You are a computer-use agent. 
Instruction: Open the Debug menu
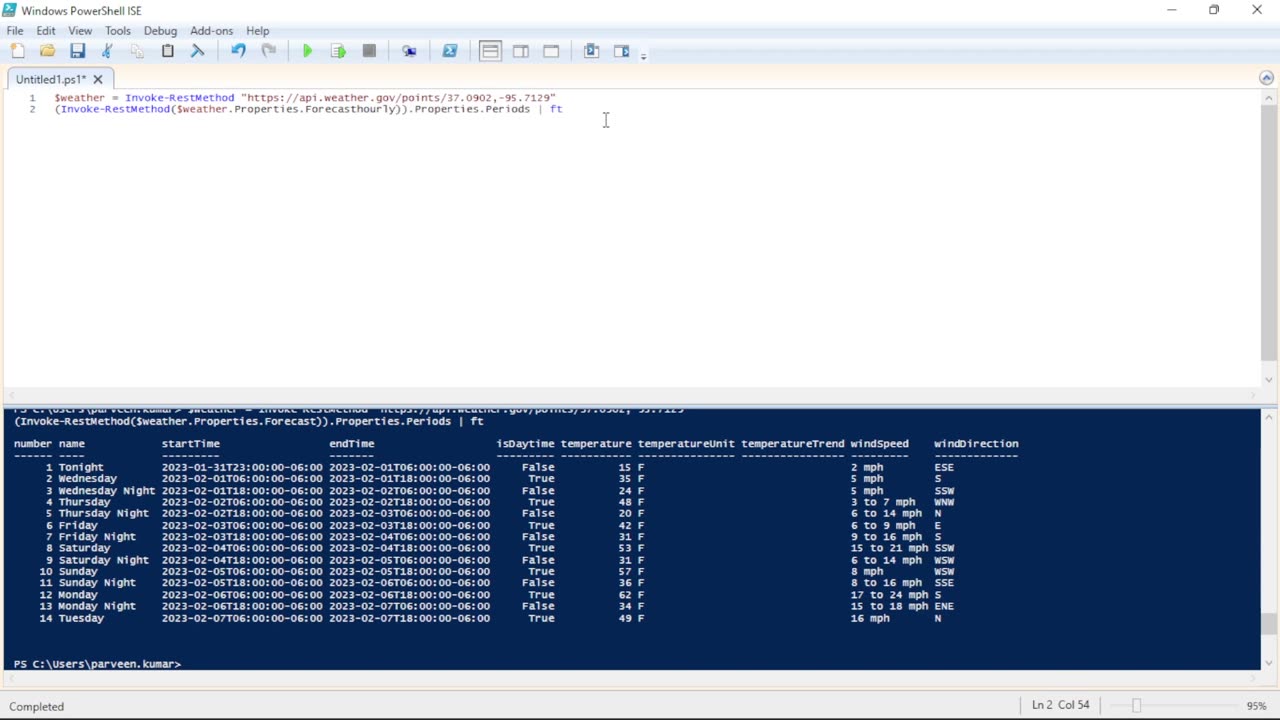pos(160,31)
